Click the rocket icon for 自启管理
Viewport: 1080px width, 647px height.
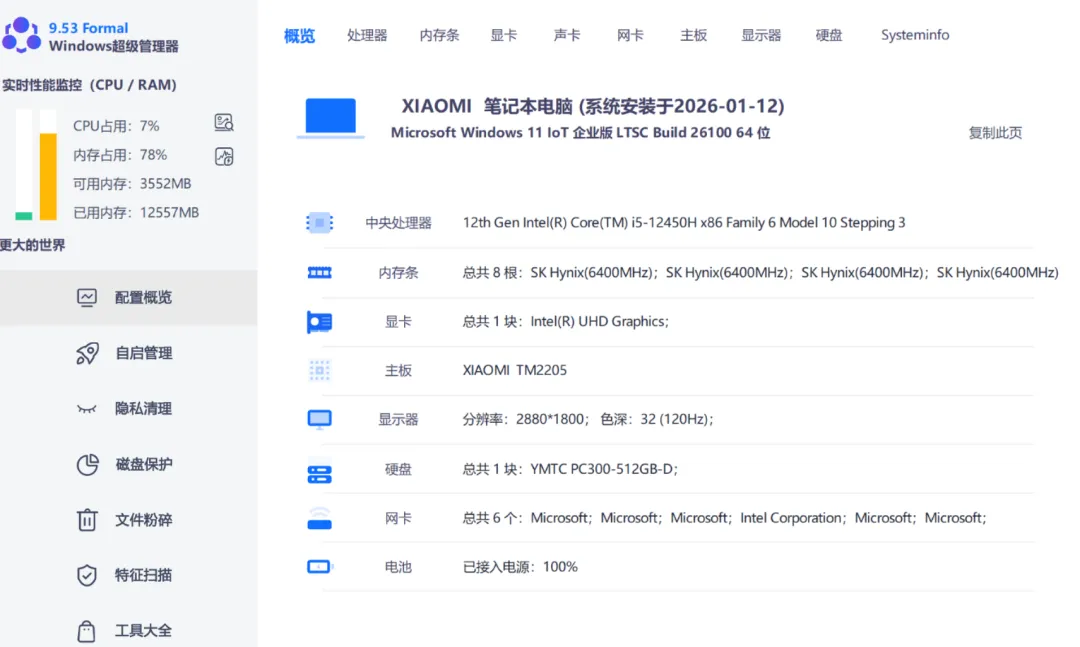click(87, 353)
